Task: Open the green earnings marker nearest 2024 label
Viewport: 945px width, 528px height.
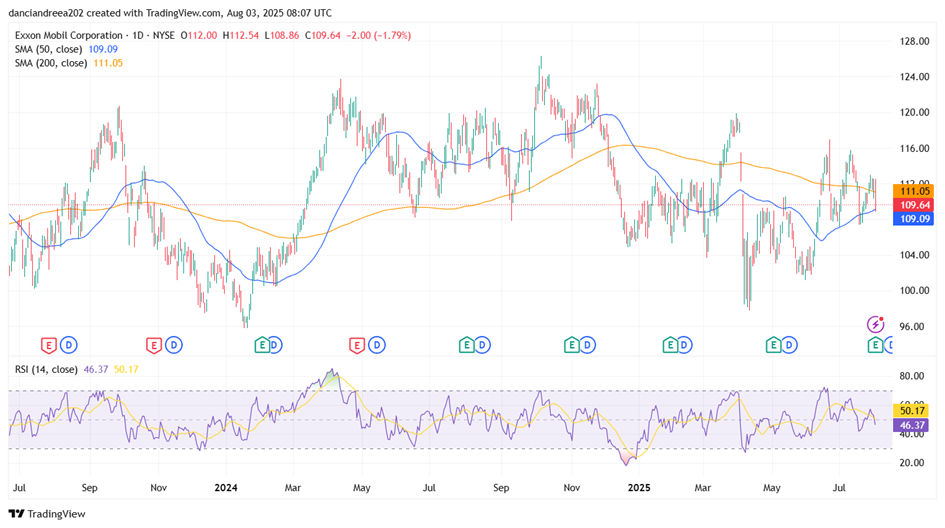Action: pos(262,345)
